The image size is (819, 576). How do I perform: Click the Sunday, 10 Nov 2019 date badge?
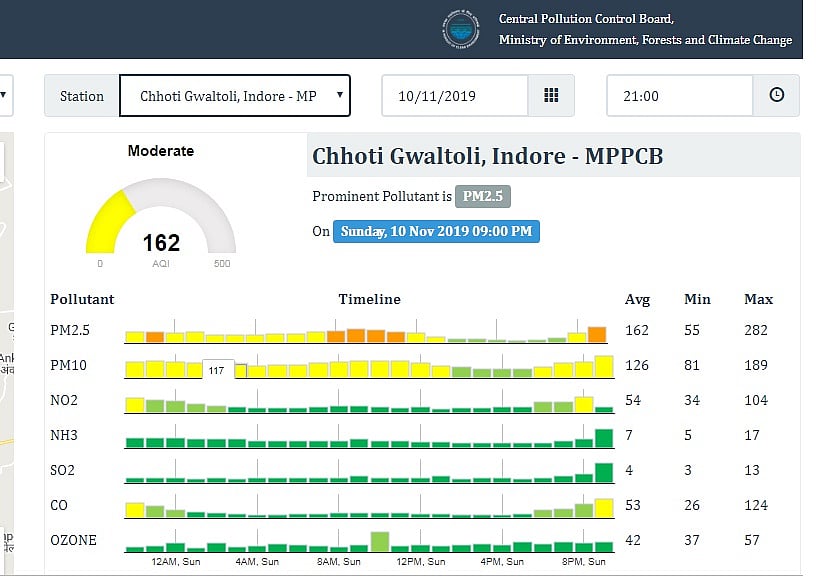436,231
